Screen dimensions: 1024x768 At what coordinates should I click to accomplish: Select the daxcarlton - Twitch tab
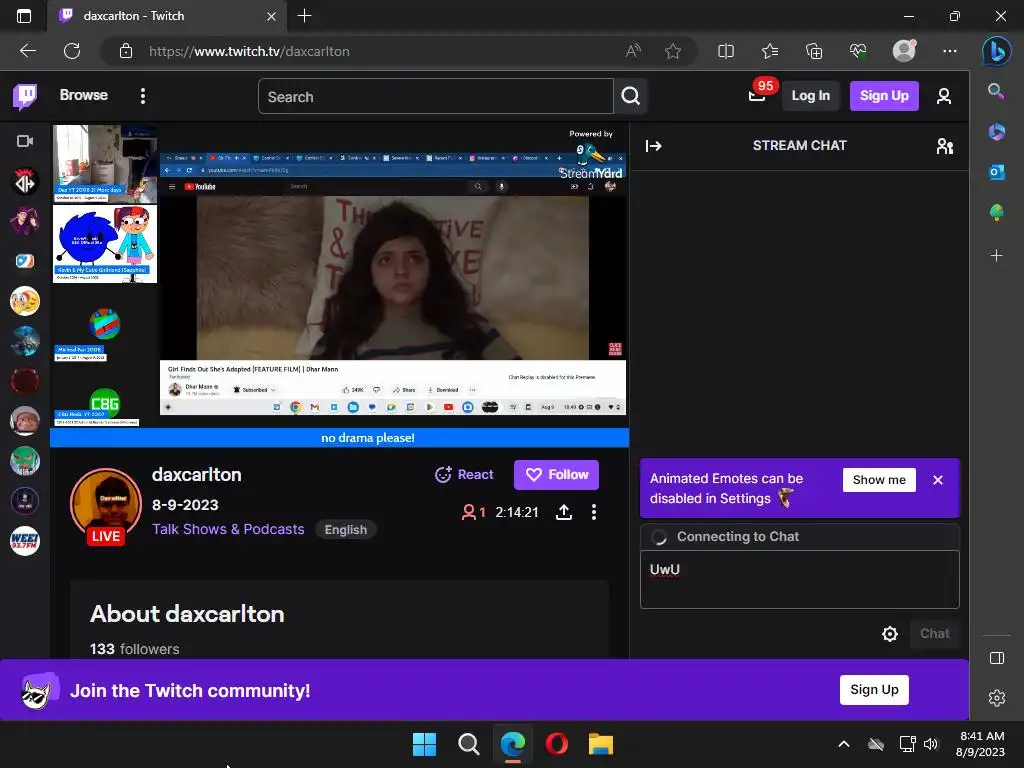(167, 16)
